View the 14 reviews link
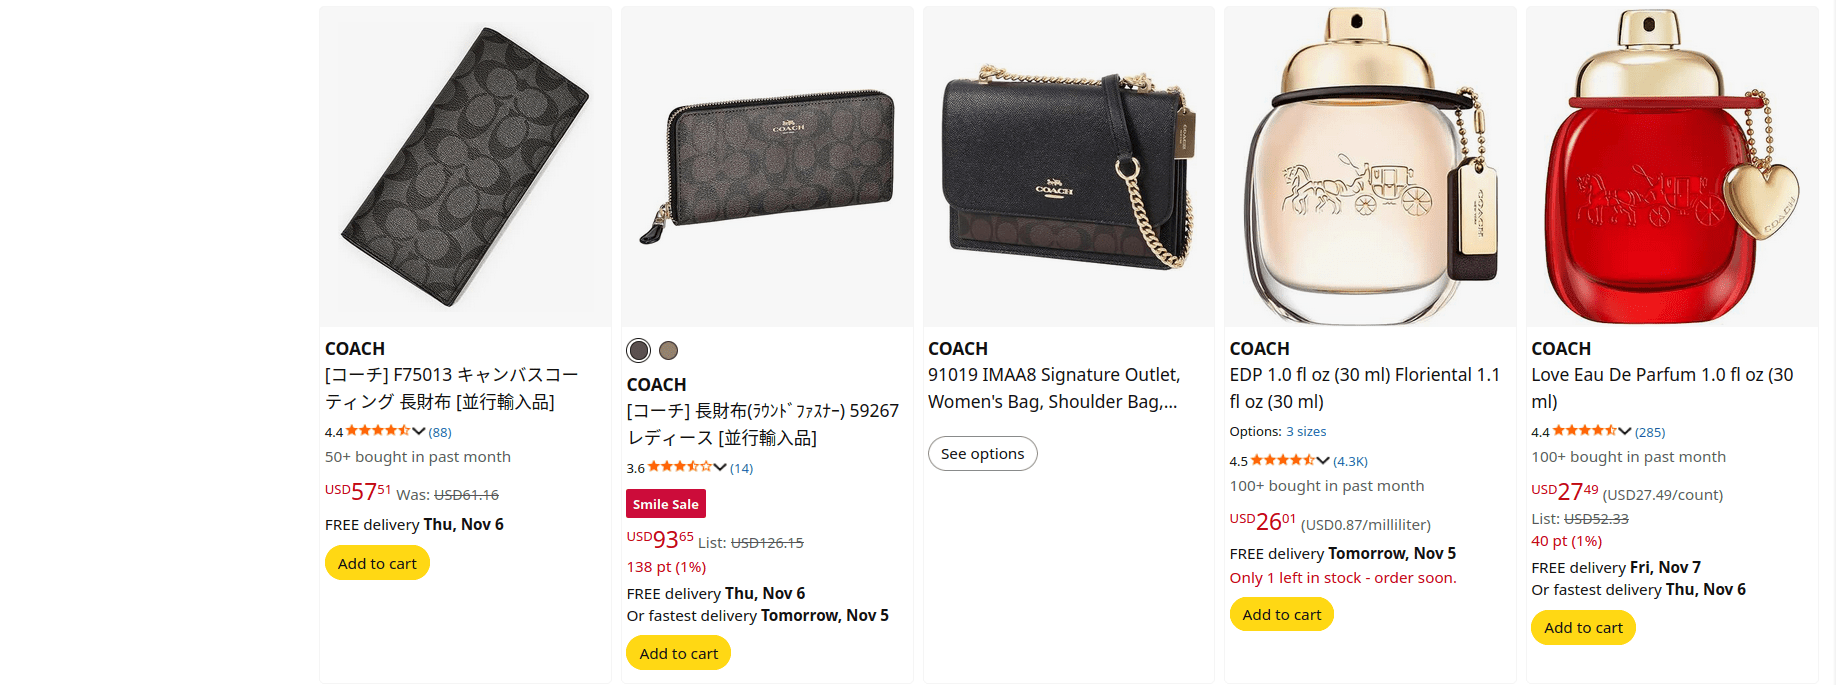Screen dimensions: 1836x685 click(741, 468)
